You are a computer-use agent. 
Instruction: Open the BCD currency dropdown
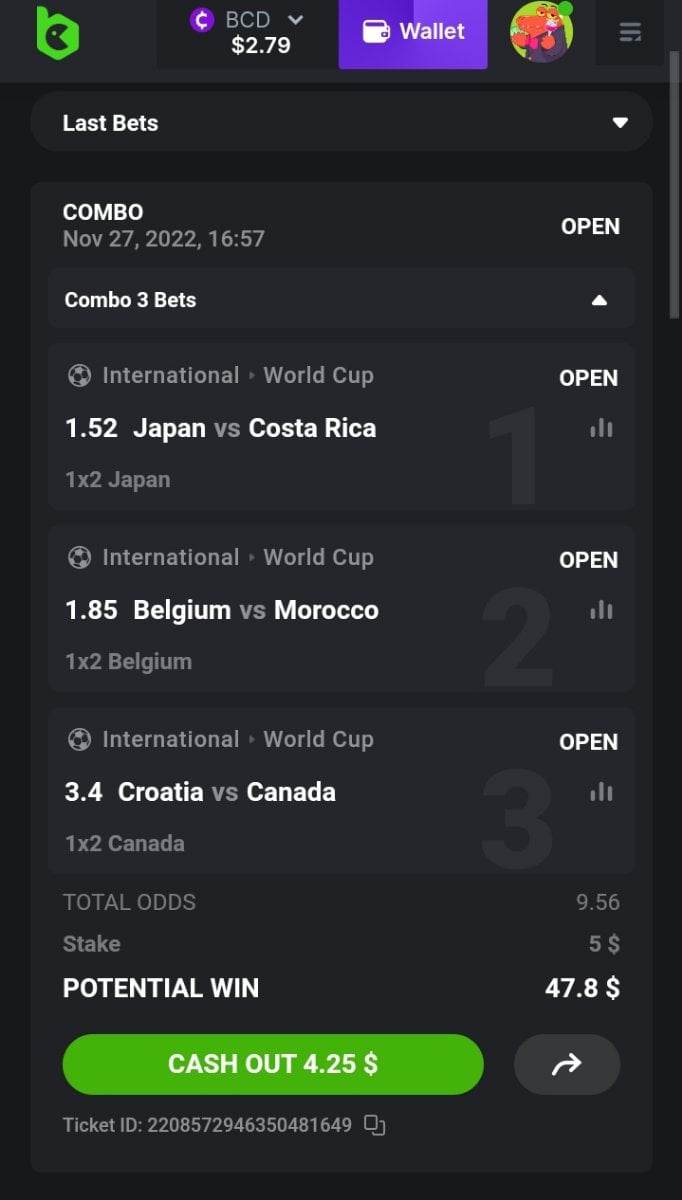295,19
